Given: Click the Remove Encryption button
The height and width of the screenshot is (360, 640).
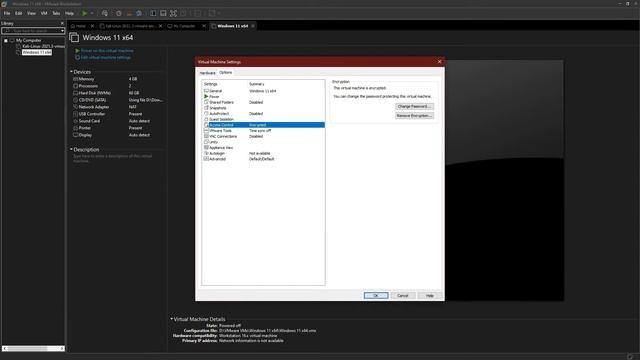Looking at the screenshot, I should coord(414,116).
